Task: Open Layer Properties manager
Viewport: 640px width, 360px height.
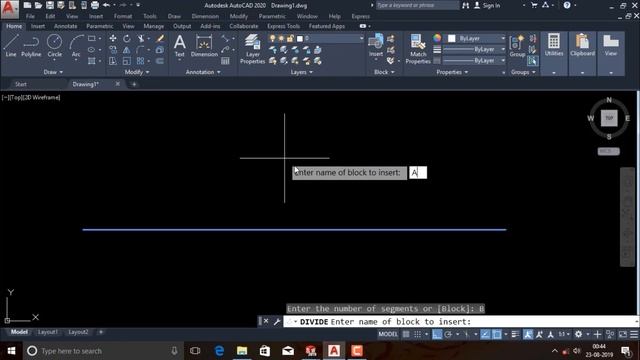Action: click(x=253, y=49)
